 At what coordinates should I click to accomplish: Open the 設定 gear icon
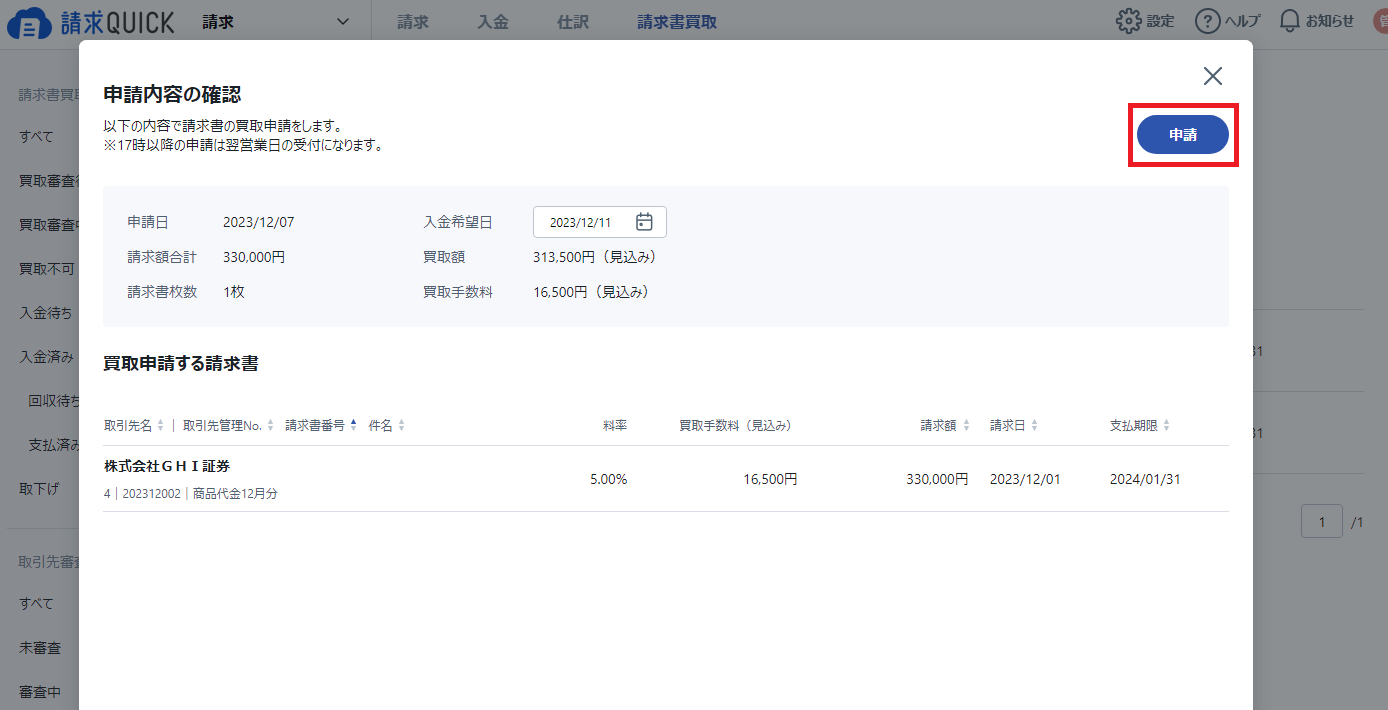click(x=1129, y=21)
